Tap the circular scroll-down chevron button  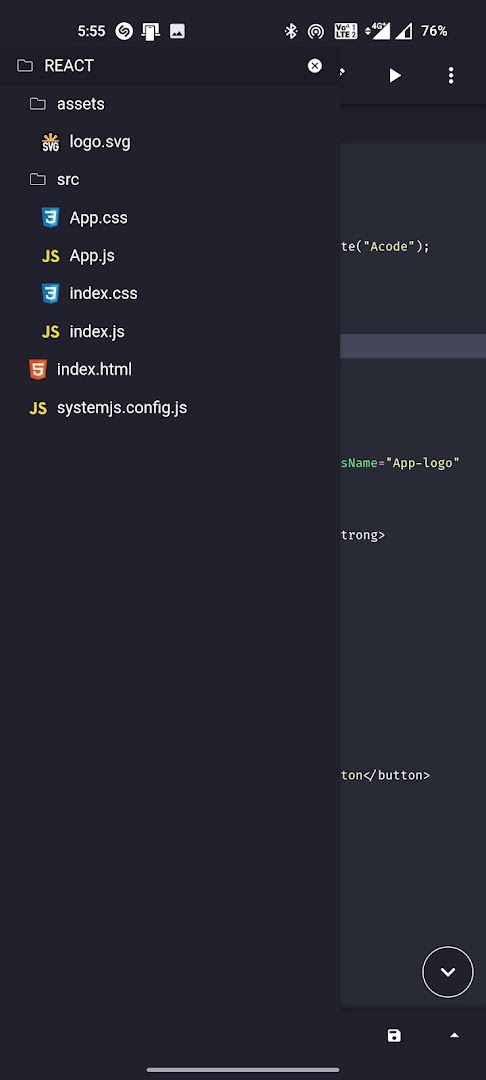click(447, 972)
